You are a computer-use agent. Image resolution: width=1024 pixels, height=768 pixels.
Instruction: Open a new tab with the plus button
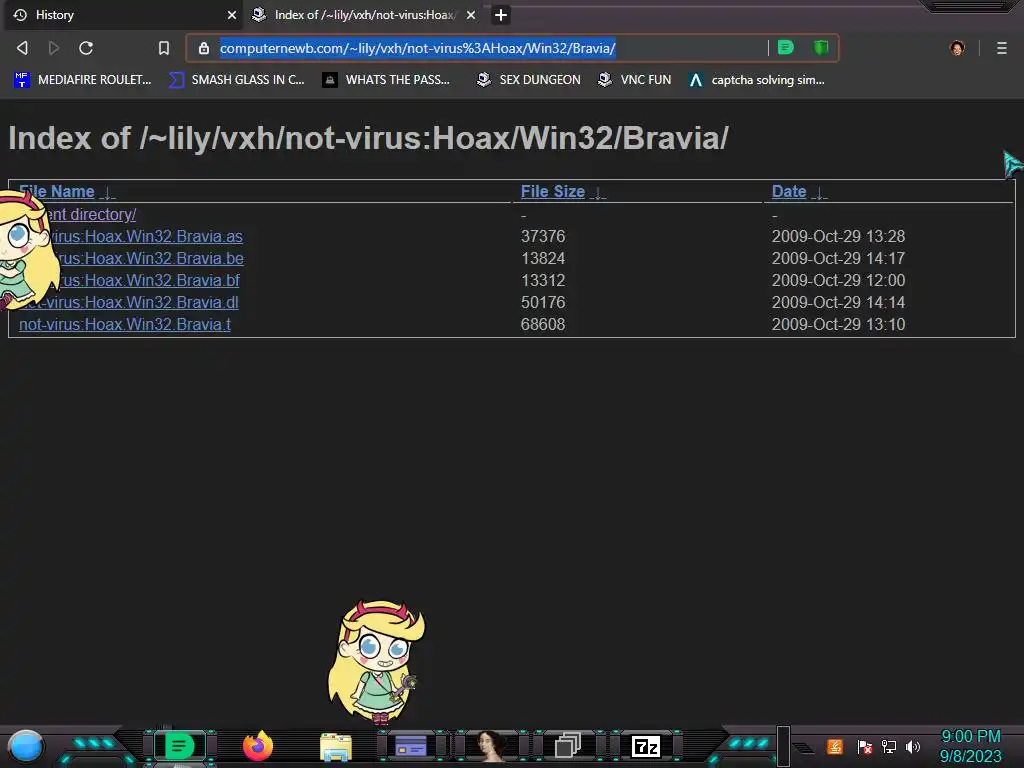tap(501, 15)
